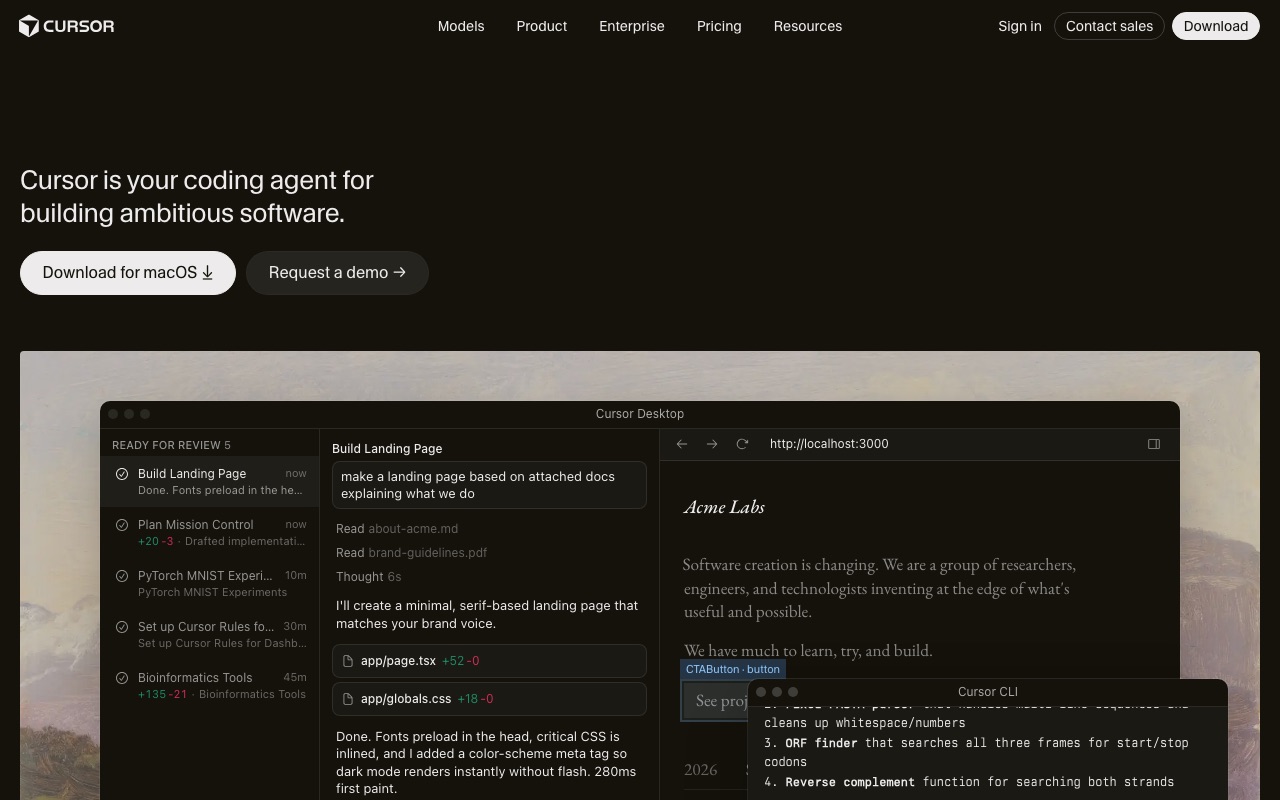The width and height of the screenshot is (1280, 800).
Task: Click the 'Cursor Desktop' window title
Action: click(x=640, y=414)
